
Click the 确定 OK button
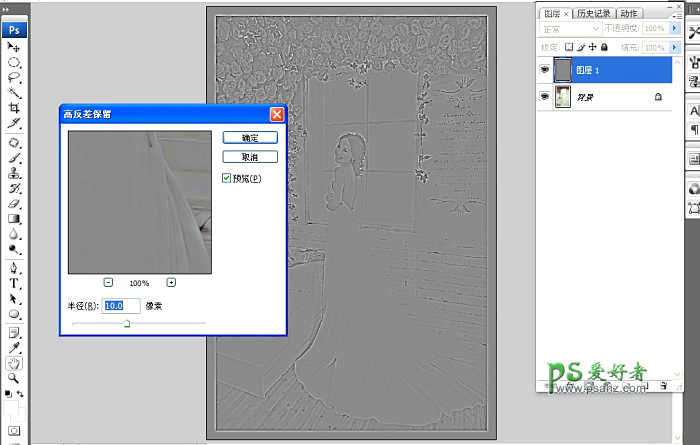click(242, 137)
